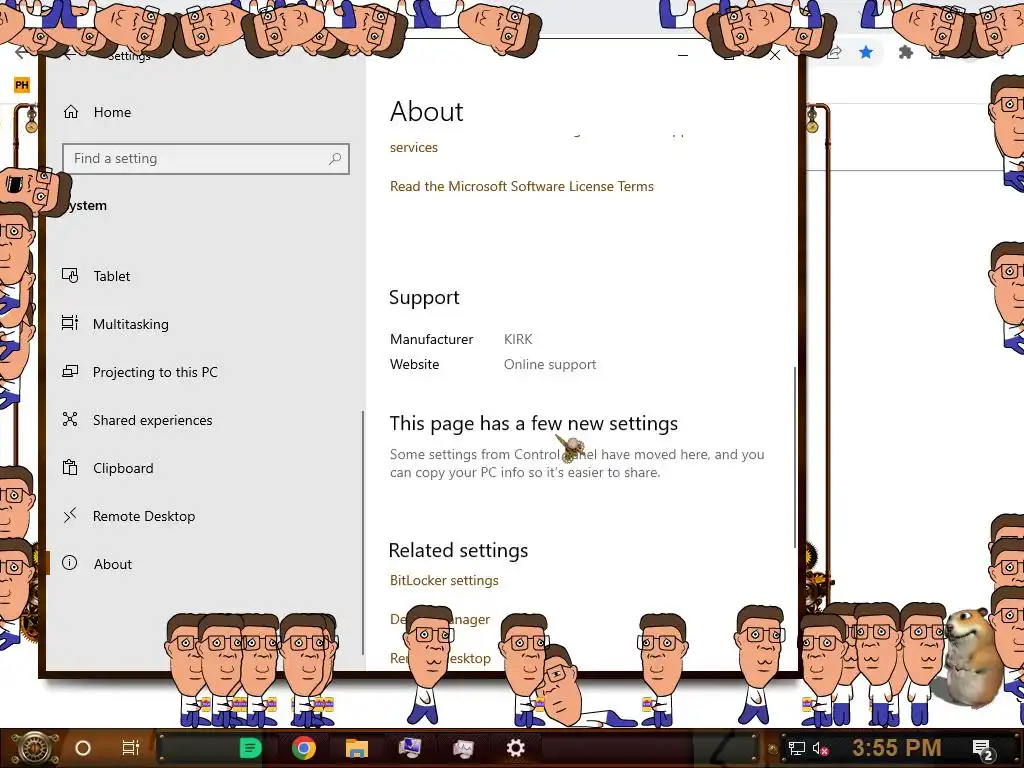Open the steampunk Start button

[34, 748]
